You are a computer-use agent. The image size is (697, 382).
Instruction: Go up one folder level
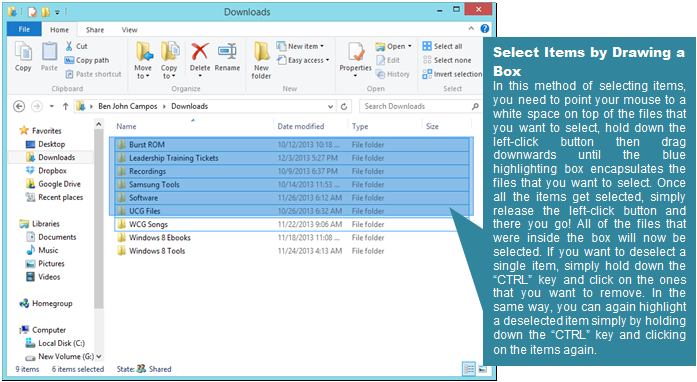tap(65, 106)
